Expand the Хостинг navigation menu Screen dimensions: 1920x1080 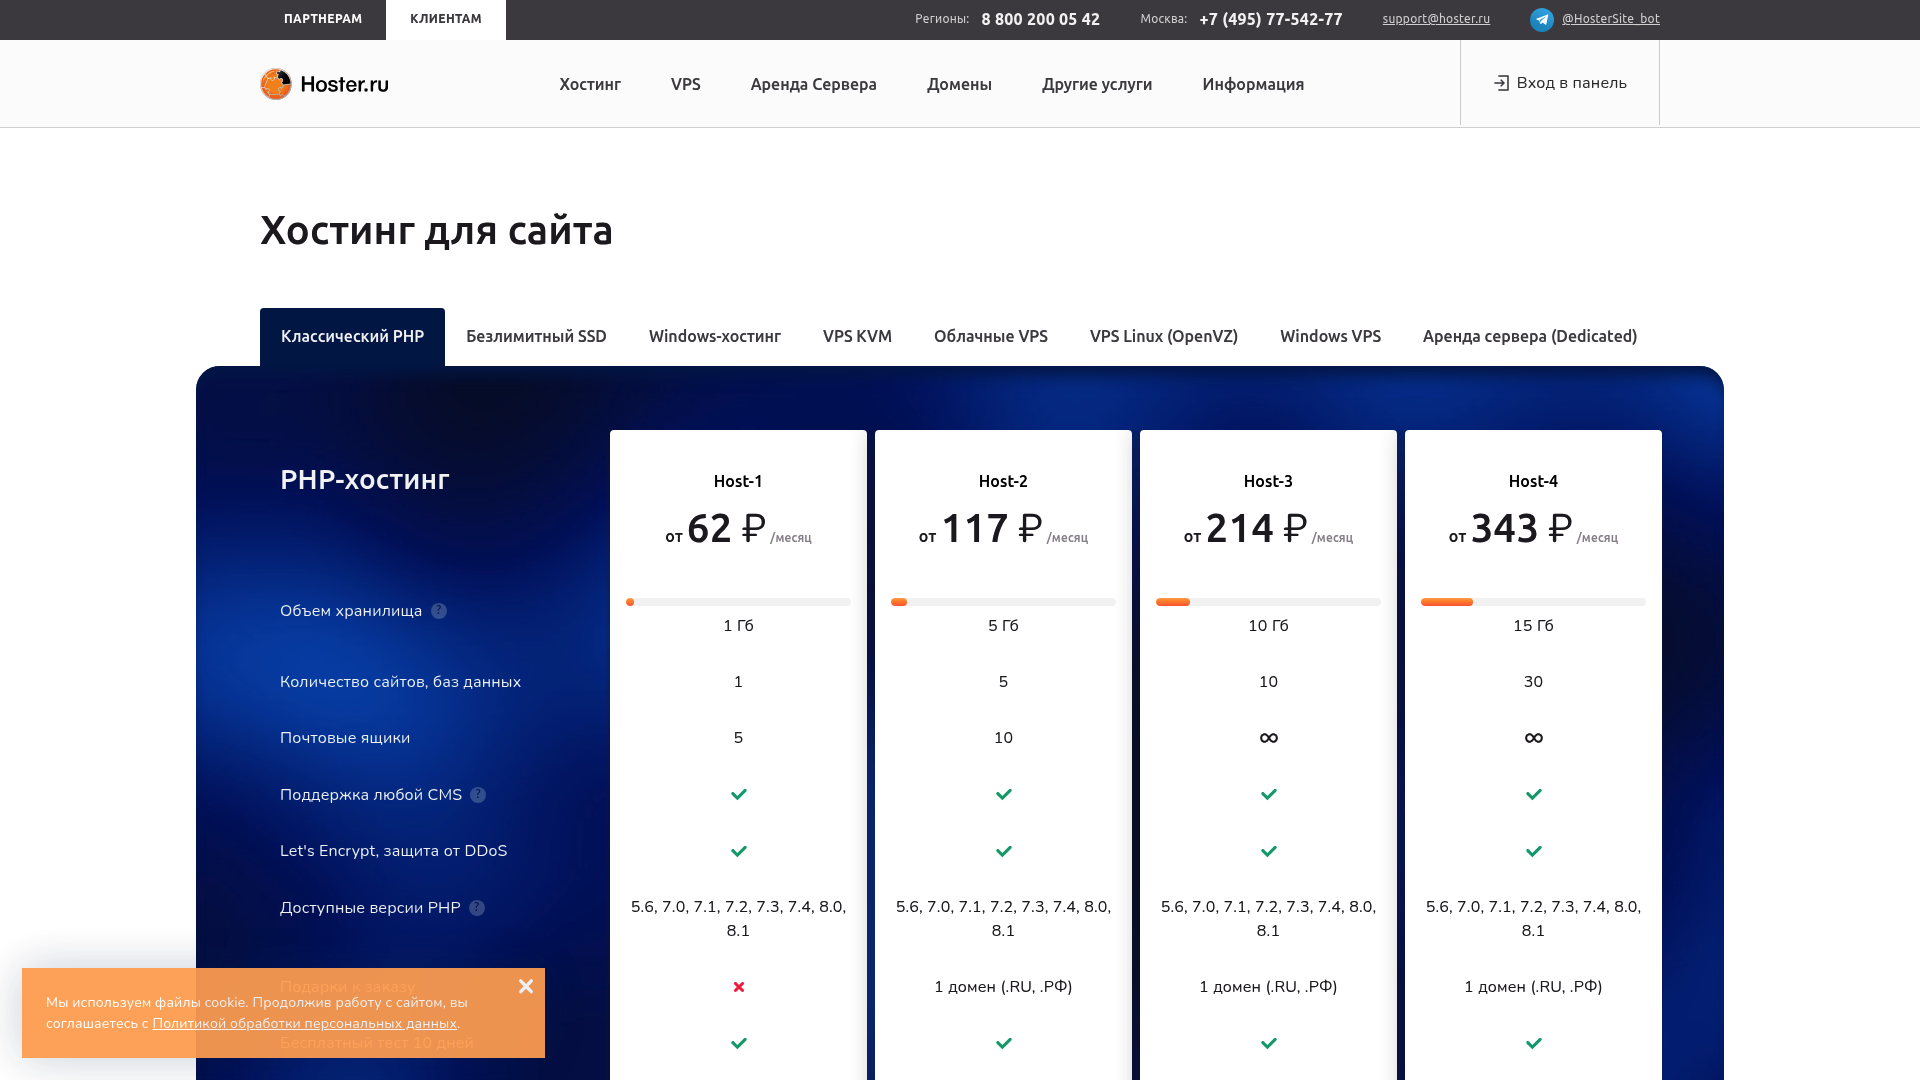tap(590, 84)
